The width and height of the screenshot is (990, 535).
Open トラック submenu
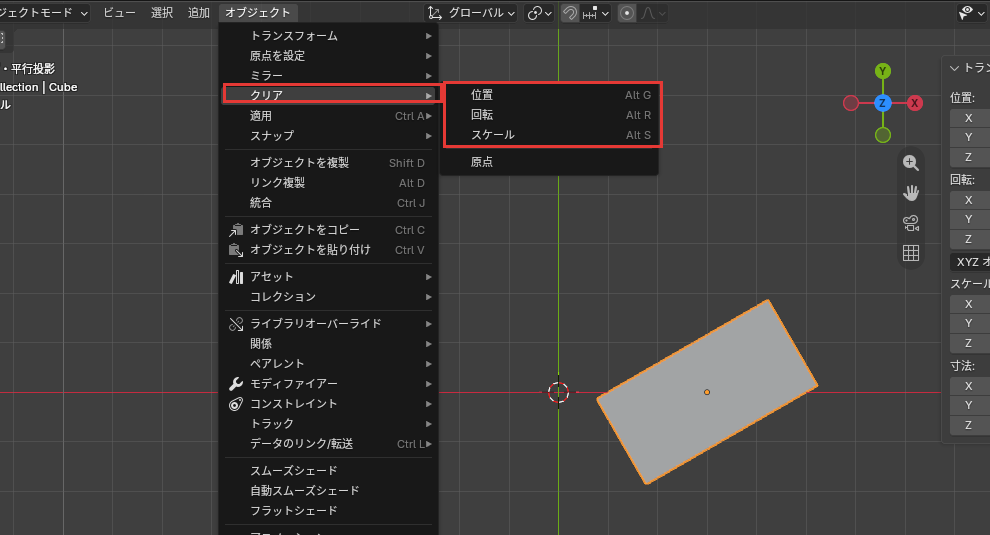click(x=328, y=424)
